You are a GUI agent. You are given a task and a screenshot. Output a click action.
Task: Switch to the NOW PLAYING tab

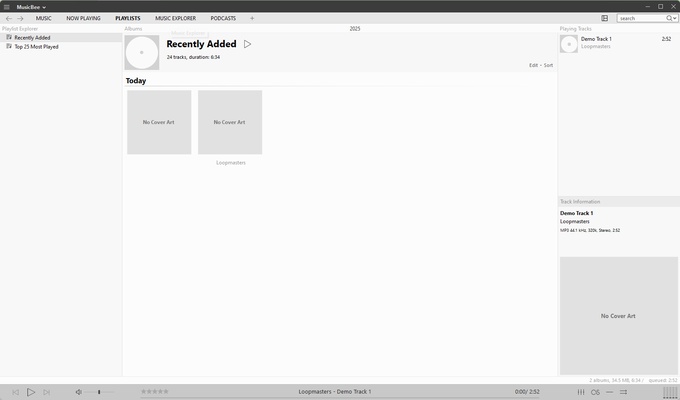(83, 18)
